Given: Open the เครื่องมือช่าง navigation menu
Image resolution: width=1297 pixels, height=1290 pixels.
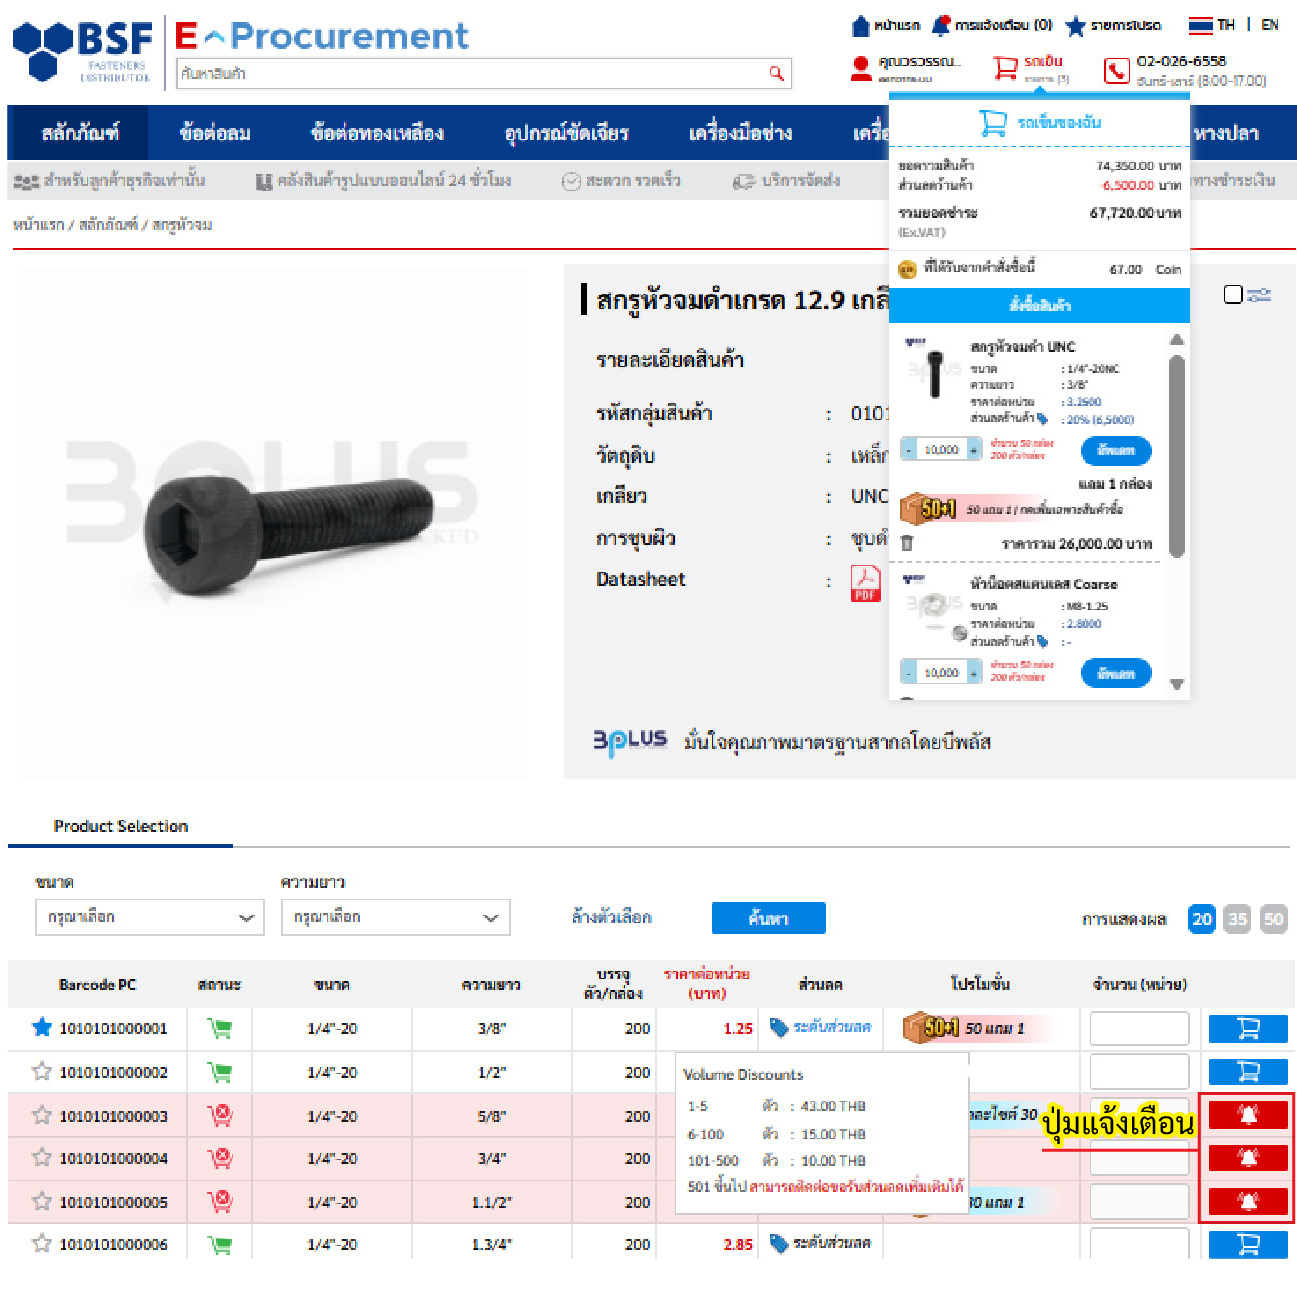Looking at the screenshot, I should (x=741, y=133).
